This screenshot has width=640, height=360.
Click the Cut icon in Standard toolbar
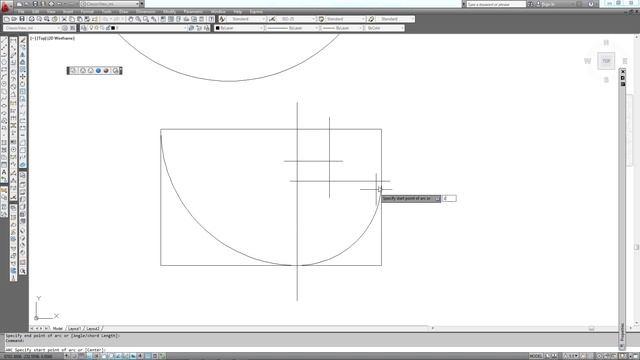tap(64, 19)
